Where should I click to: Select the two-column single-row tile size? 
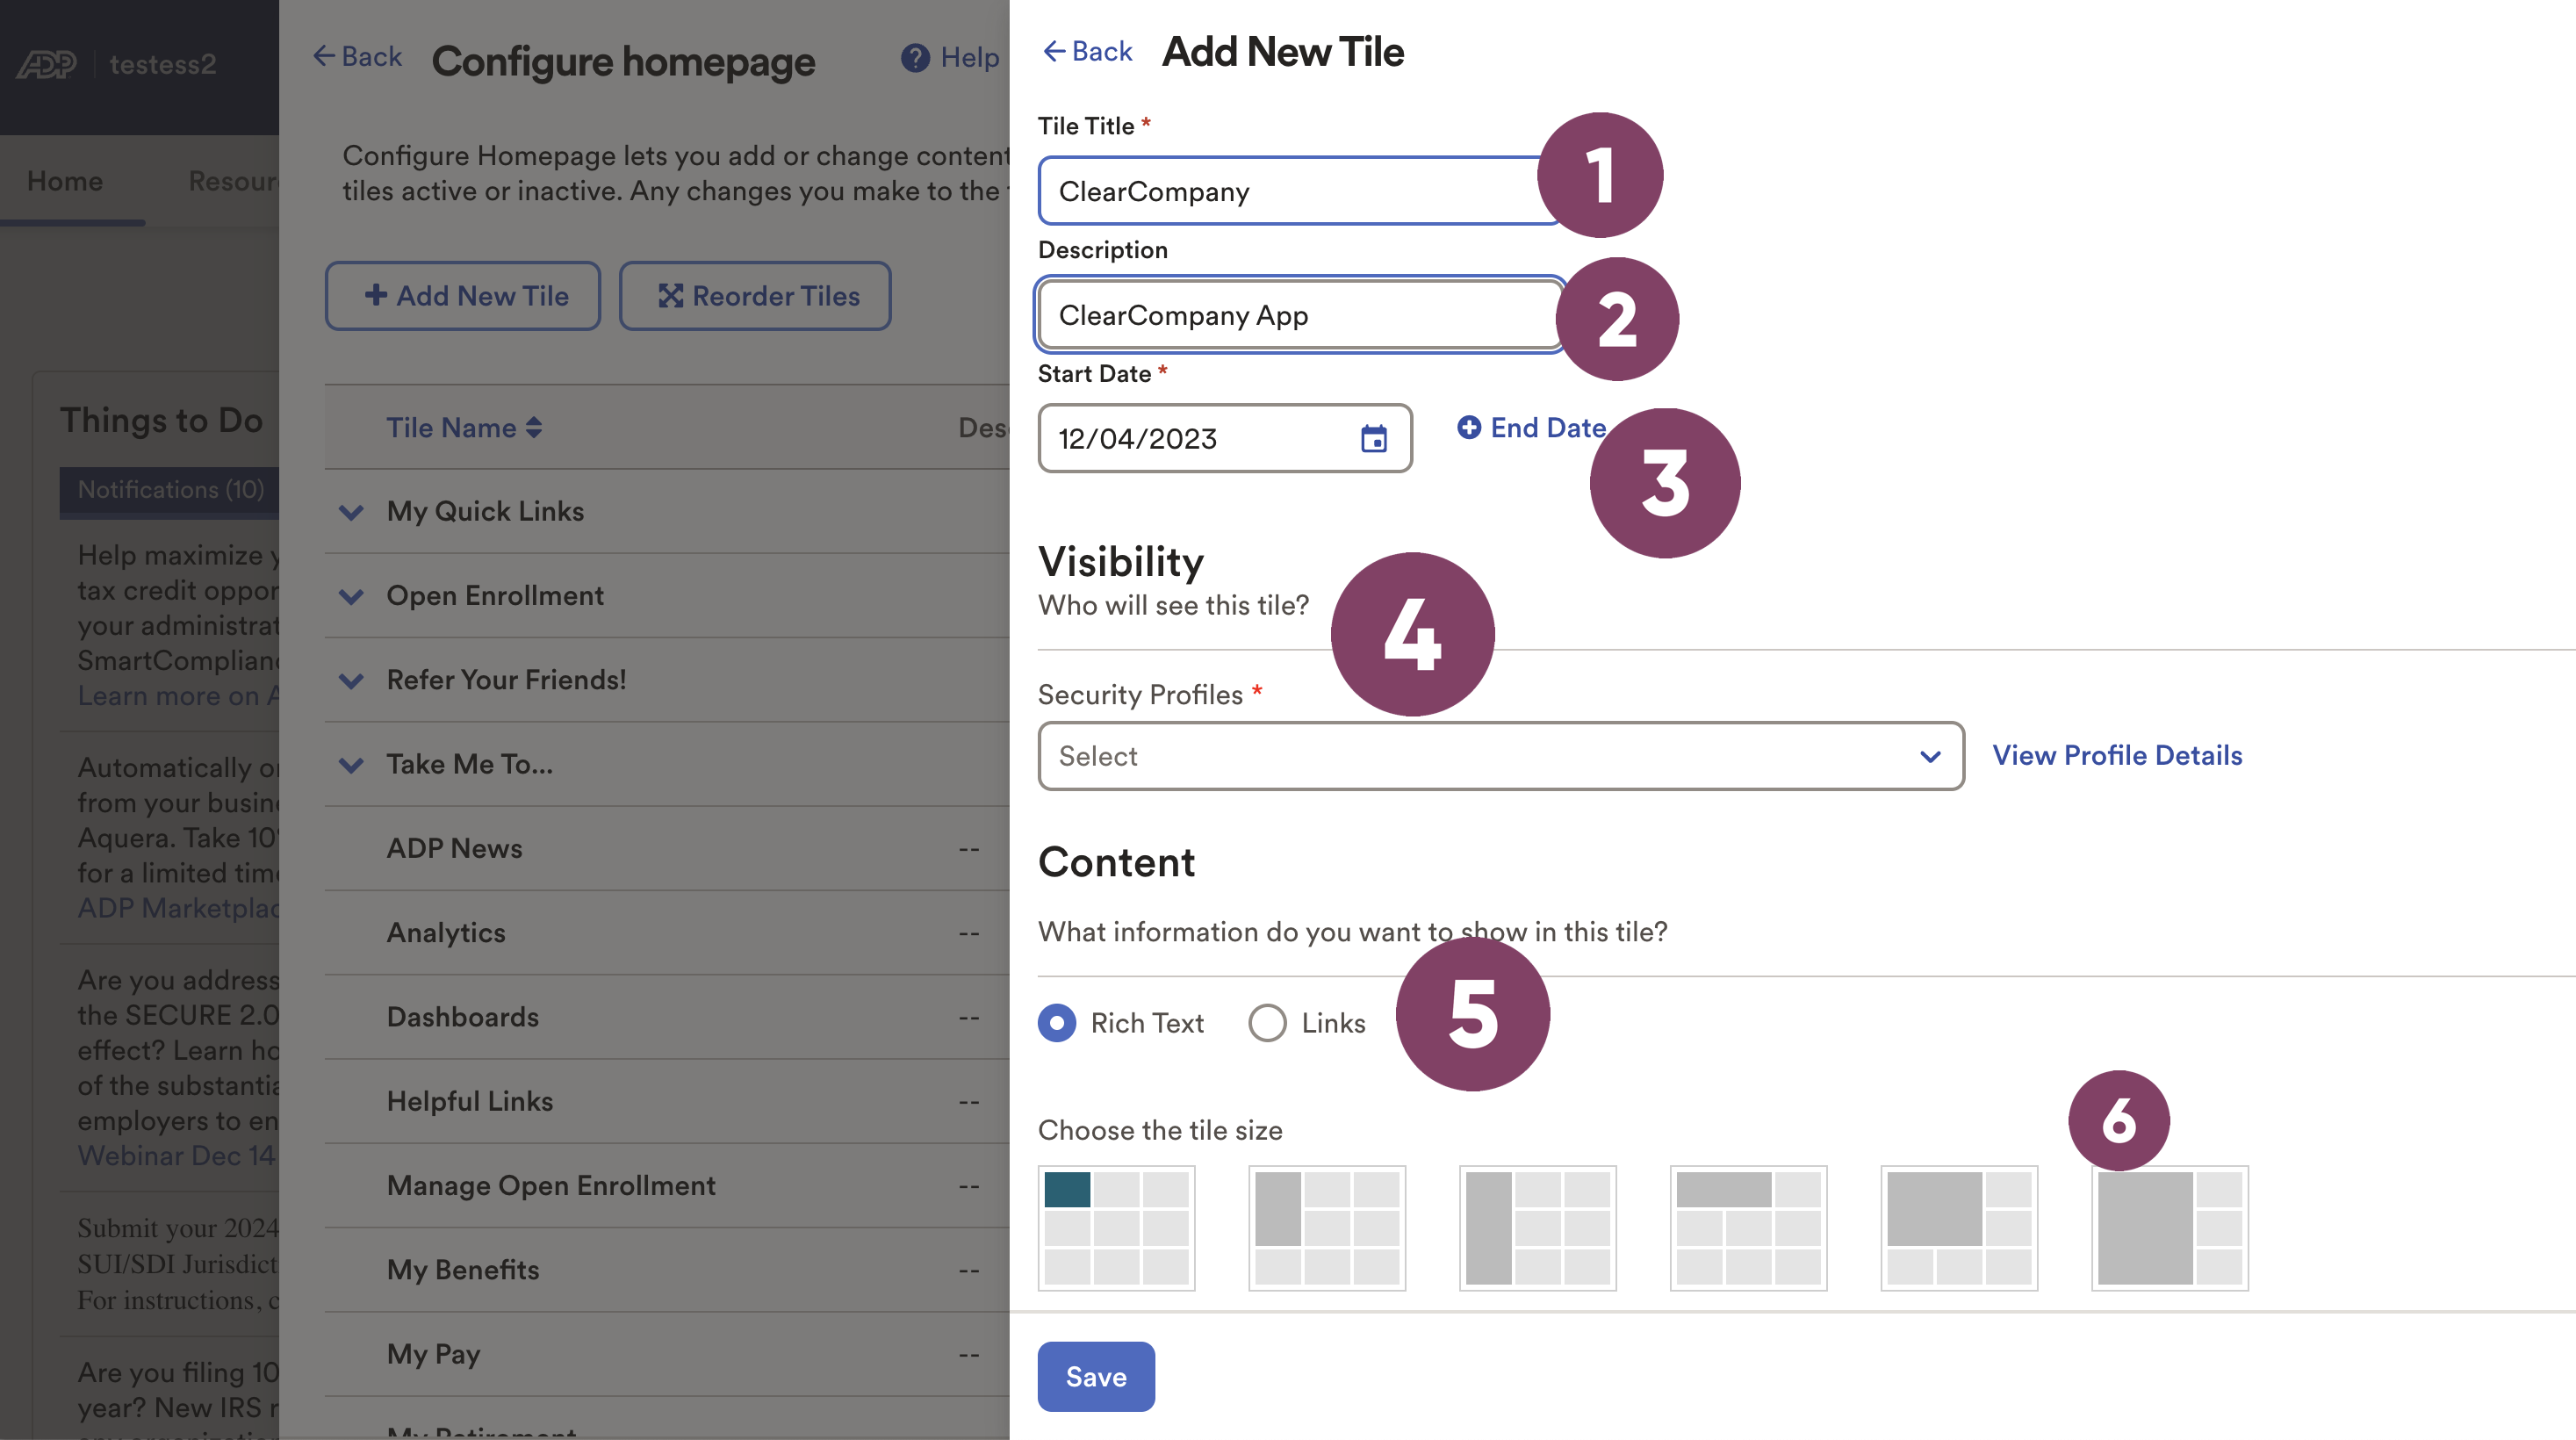(x=1748, y=1227)
